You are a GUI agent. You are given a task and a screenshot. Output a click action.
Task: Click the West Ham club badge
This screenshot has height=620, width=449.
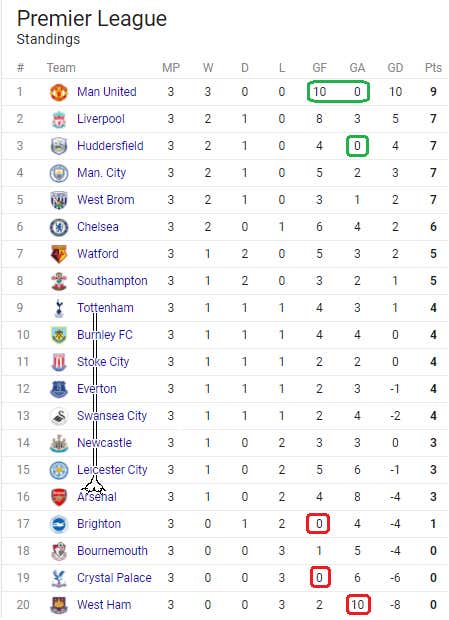click(x=59, y=605)
